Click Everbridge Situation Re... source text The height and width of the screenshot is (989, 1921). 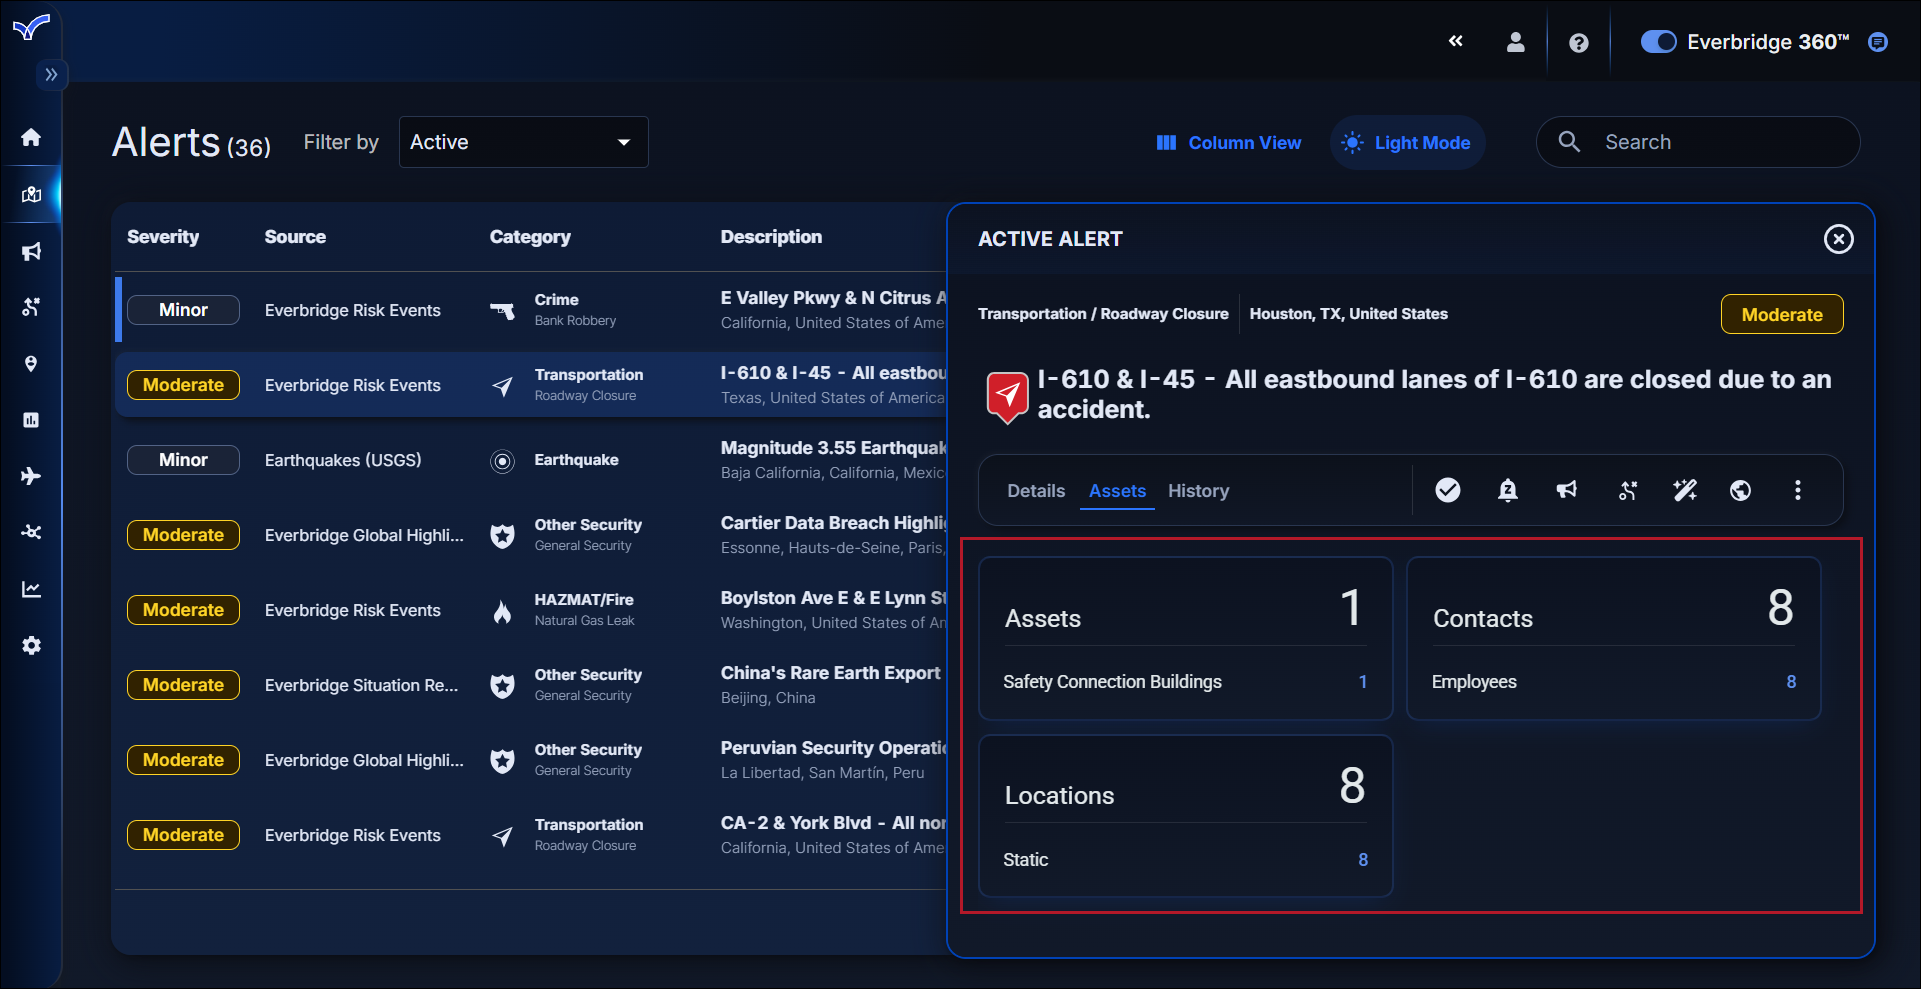[x=361, y=685]
